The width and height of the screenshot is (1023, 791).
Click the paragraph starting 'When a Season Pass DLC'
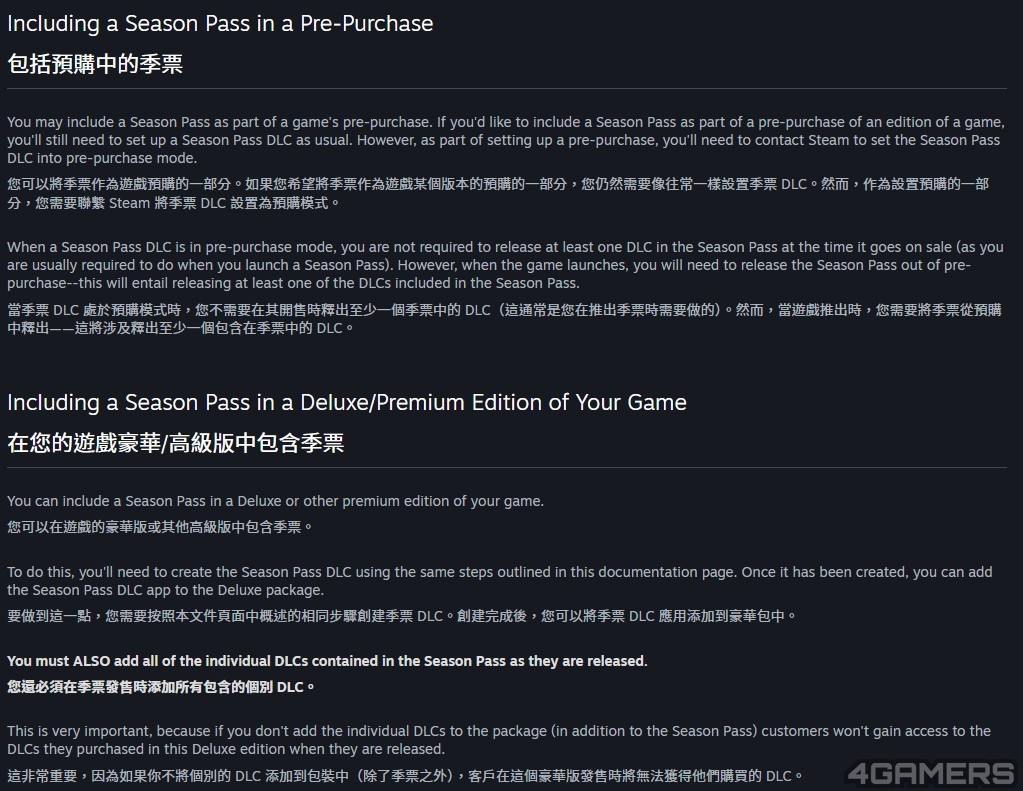[506, 265]
